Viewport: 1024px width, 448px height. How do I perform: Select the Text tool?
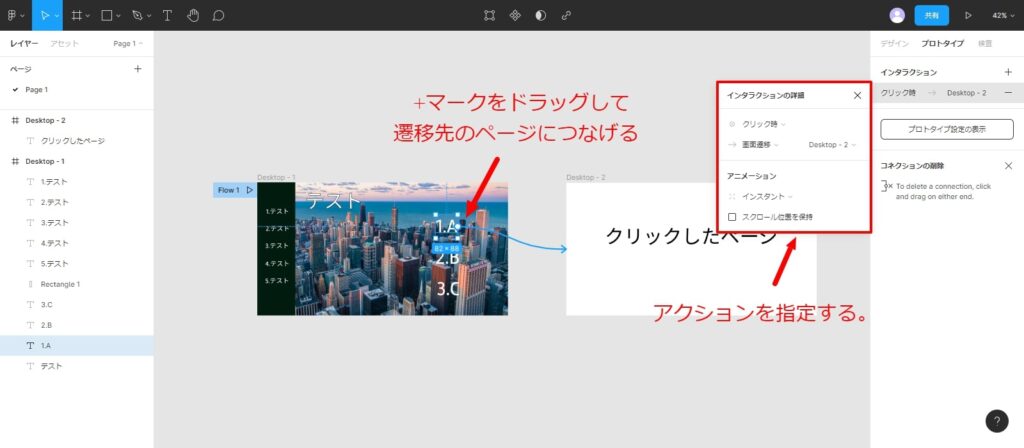pyautogui.click(x=167, y=15)
